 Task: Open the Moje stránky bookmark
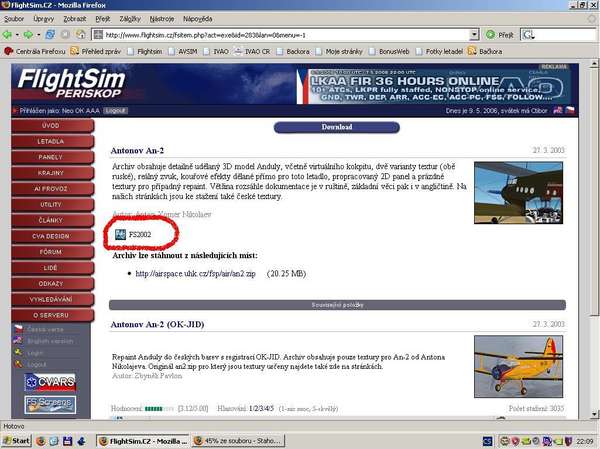click(339, 51)
